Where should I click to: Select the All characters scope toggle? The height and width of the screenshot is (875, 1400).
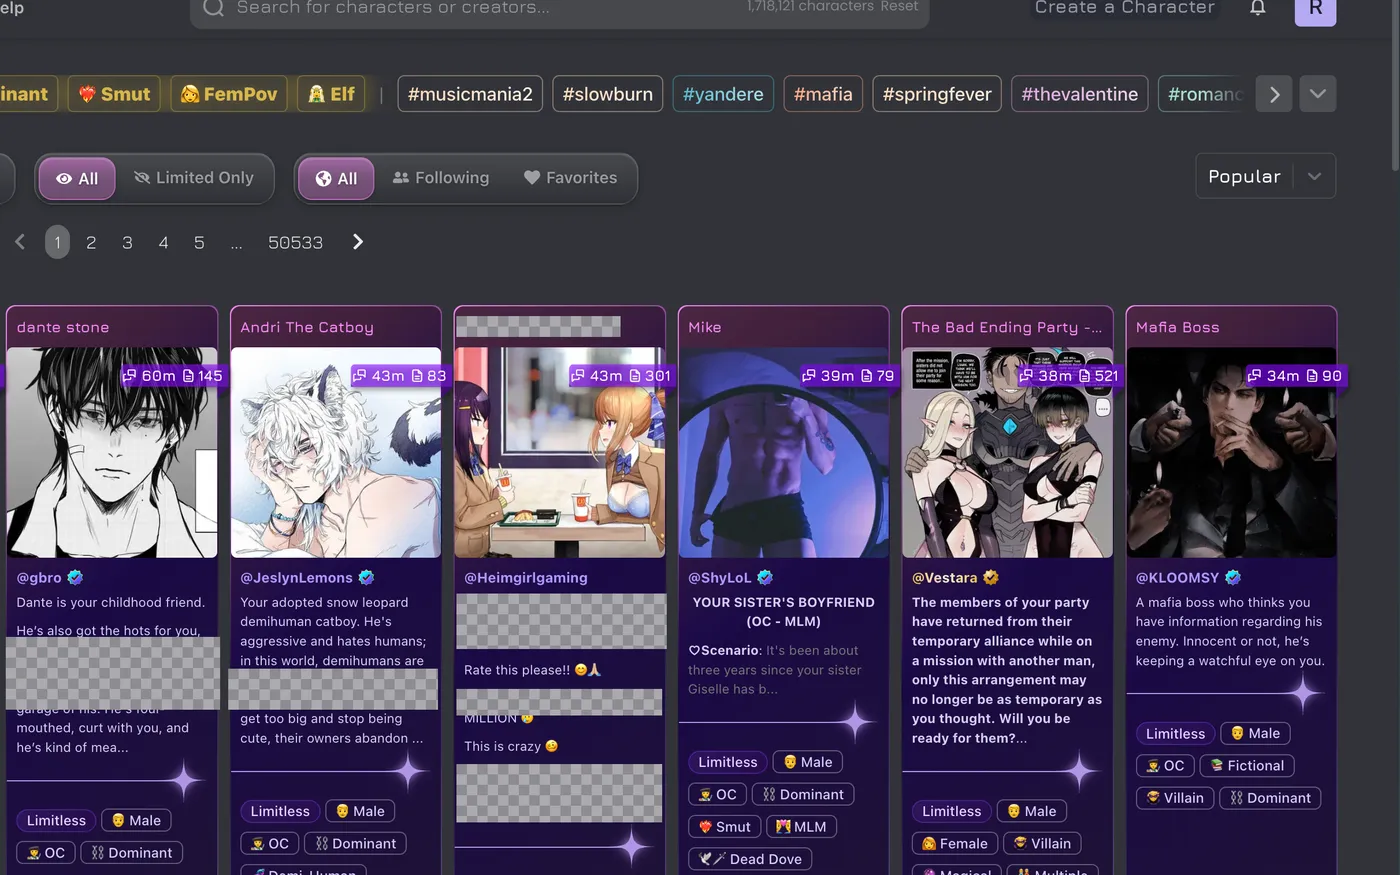(336, 179)
